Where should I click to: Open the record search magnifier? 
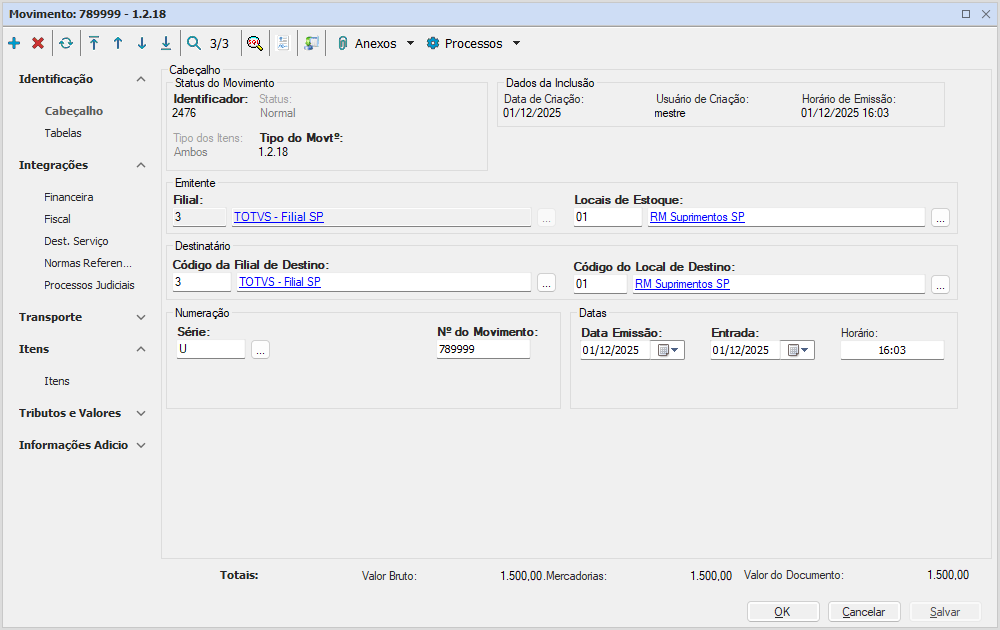coord(193,43)
